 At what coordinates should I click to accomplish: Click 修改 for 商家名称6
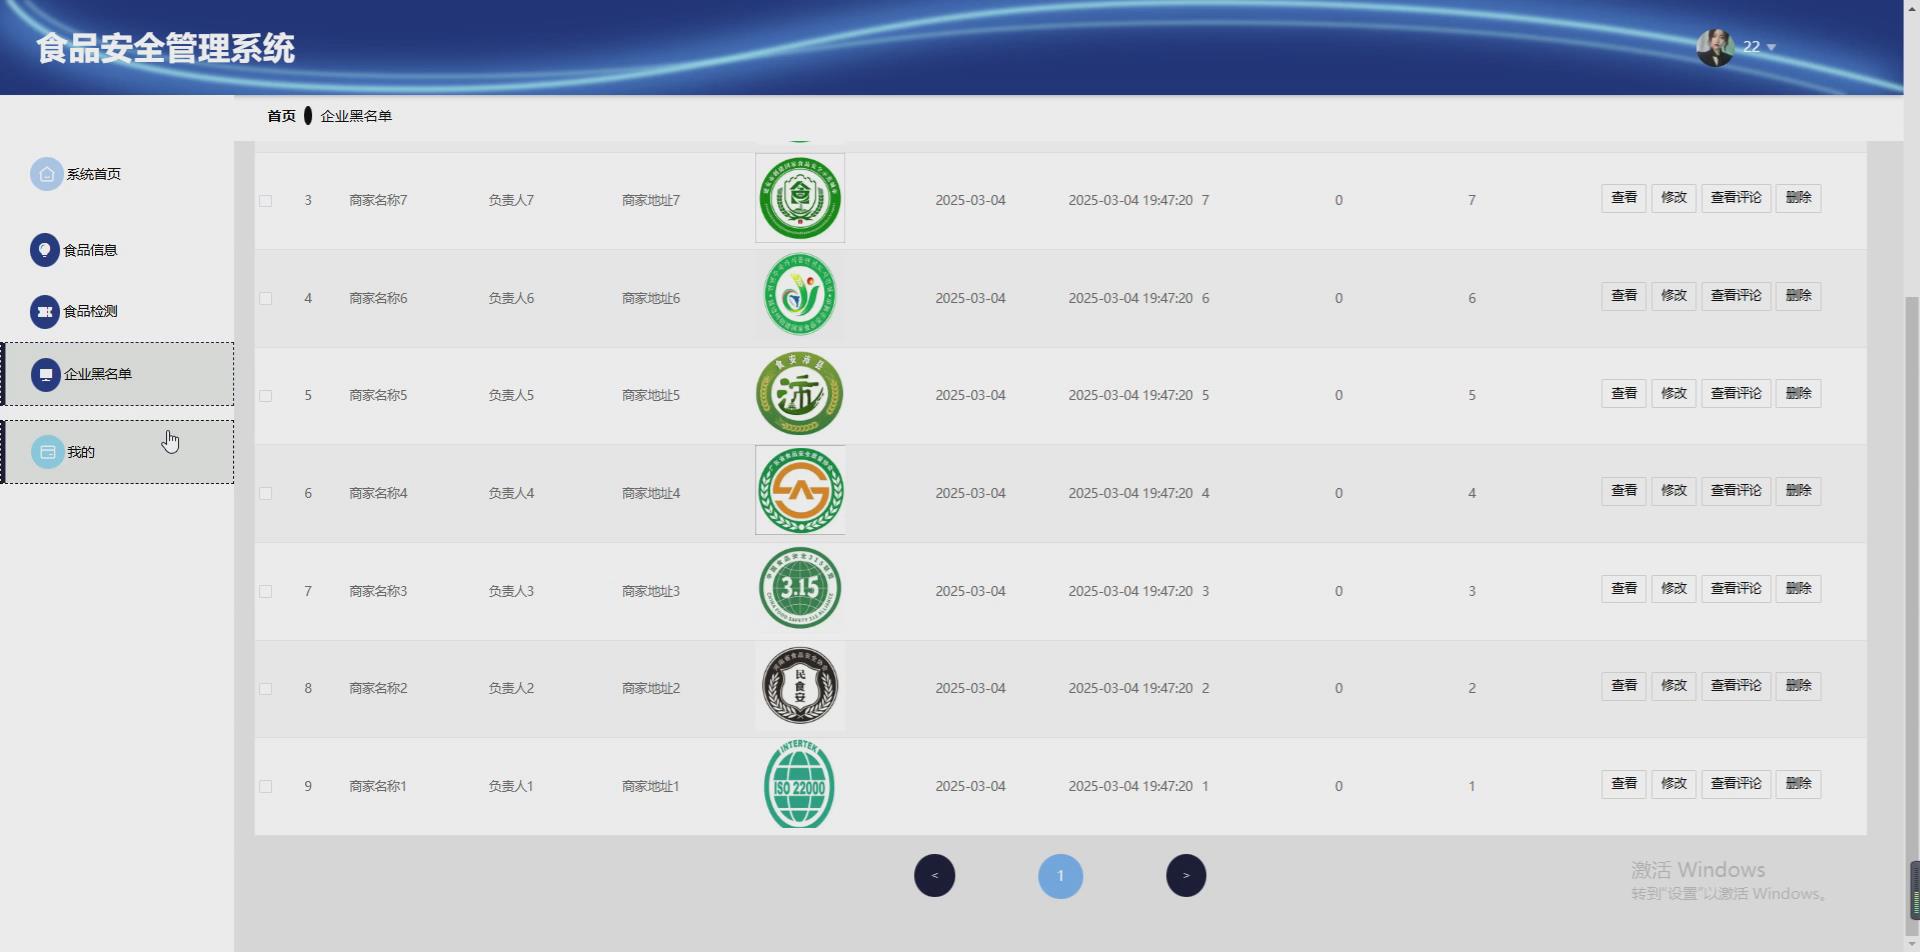(x=1674, y=296)
